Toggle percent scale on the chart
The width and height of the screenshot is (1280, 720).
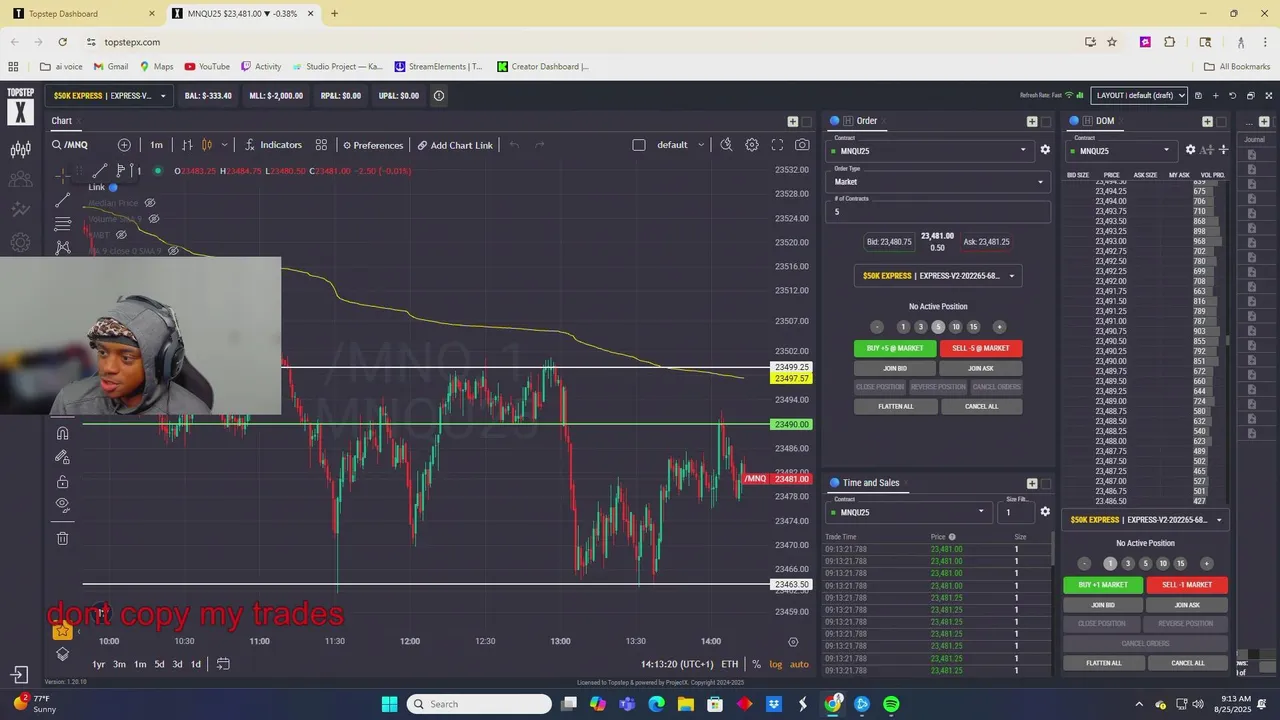click(756, 664)
